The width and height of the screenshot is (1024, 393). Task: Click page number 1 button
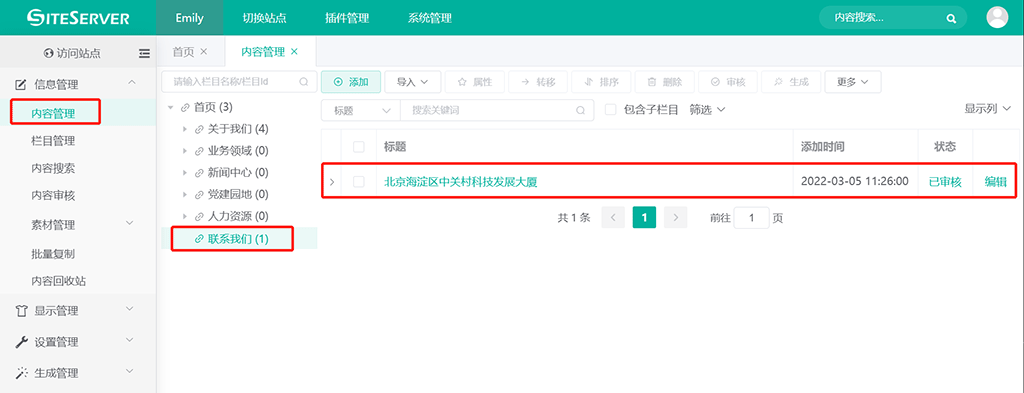click(x=645, y=217)
